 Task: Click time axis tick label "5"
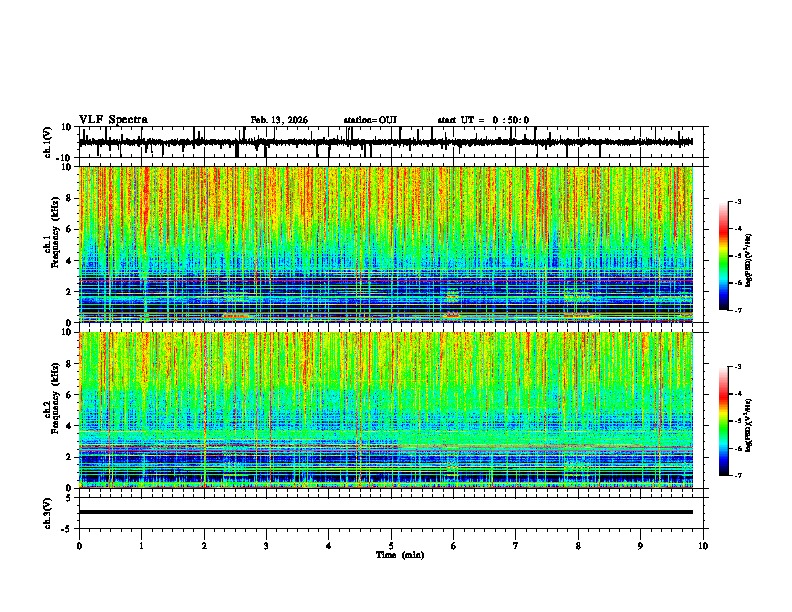pos(391,546)
